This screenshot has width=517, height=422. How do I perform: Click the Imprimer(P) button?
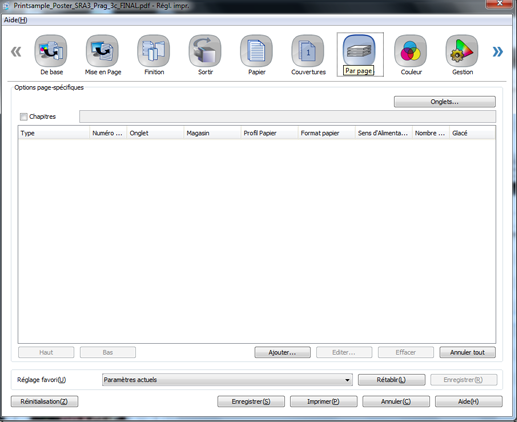coord(324,401)
